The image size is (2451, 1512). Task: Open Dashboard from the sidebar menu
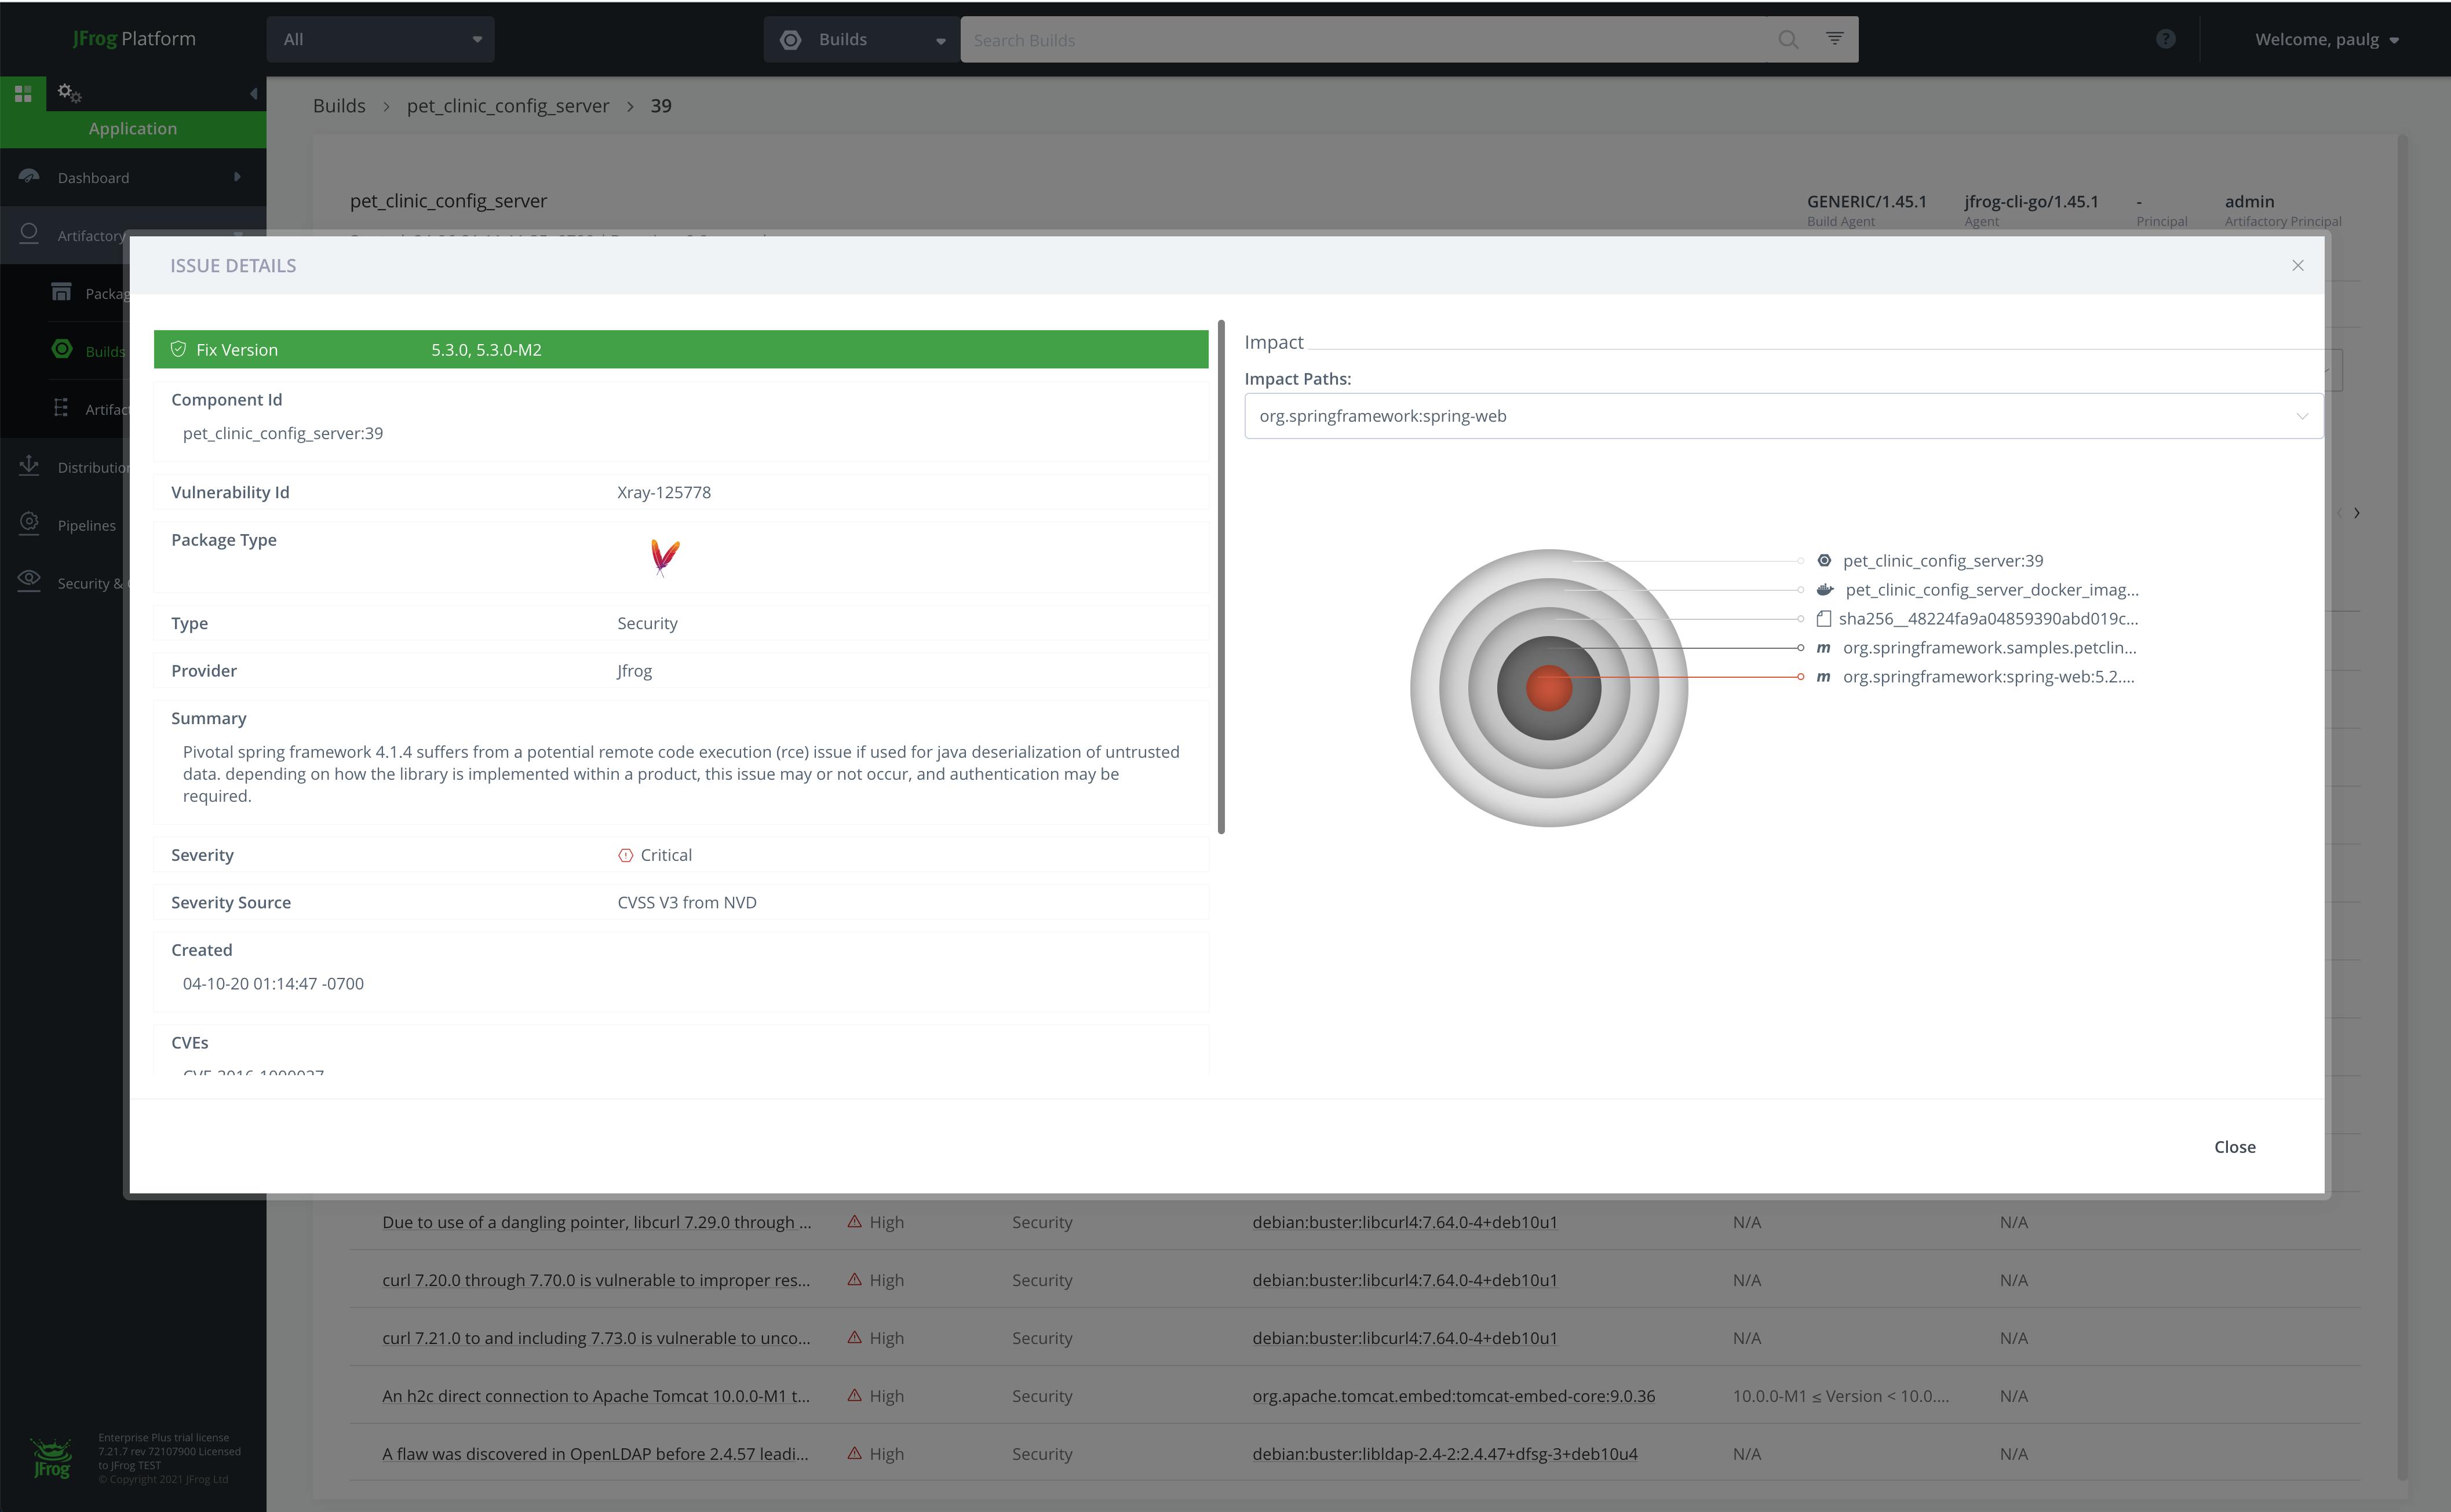[93, 177]
